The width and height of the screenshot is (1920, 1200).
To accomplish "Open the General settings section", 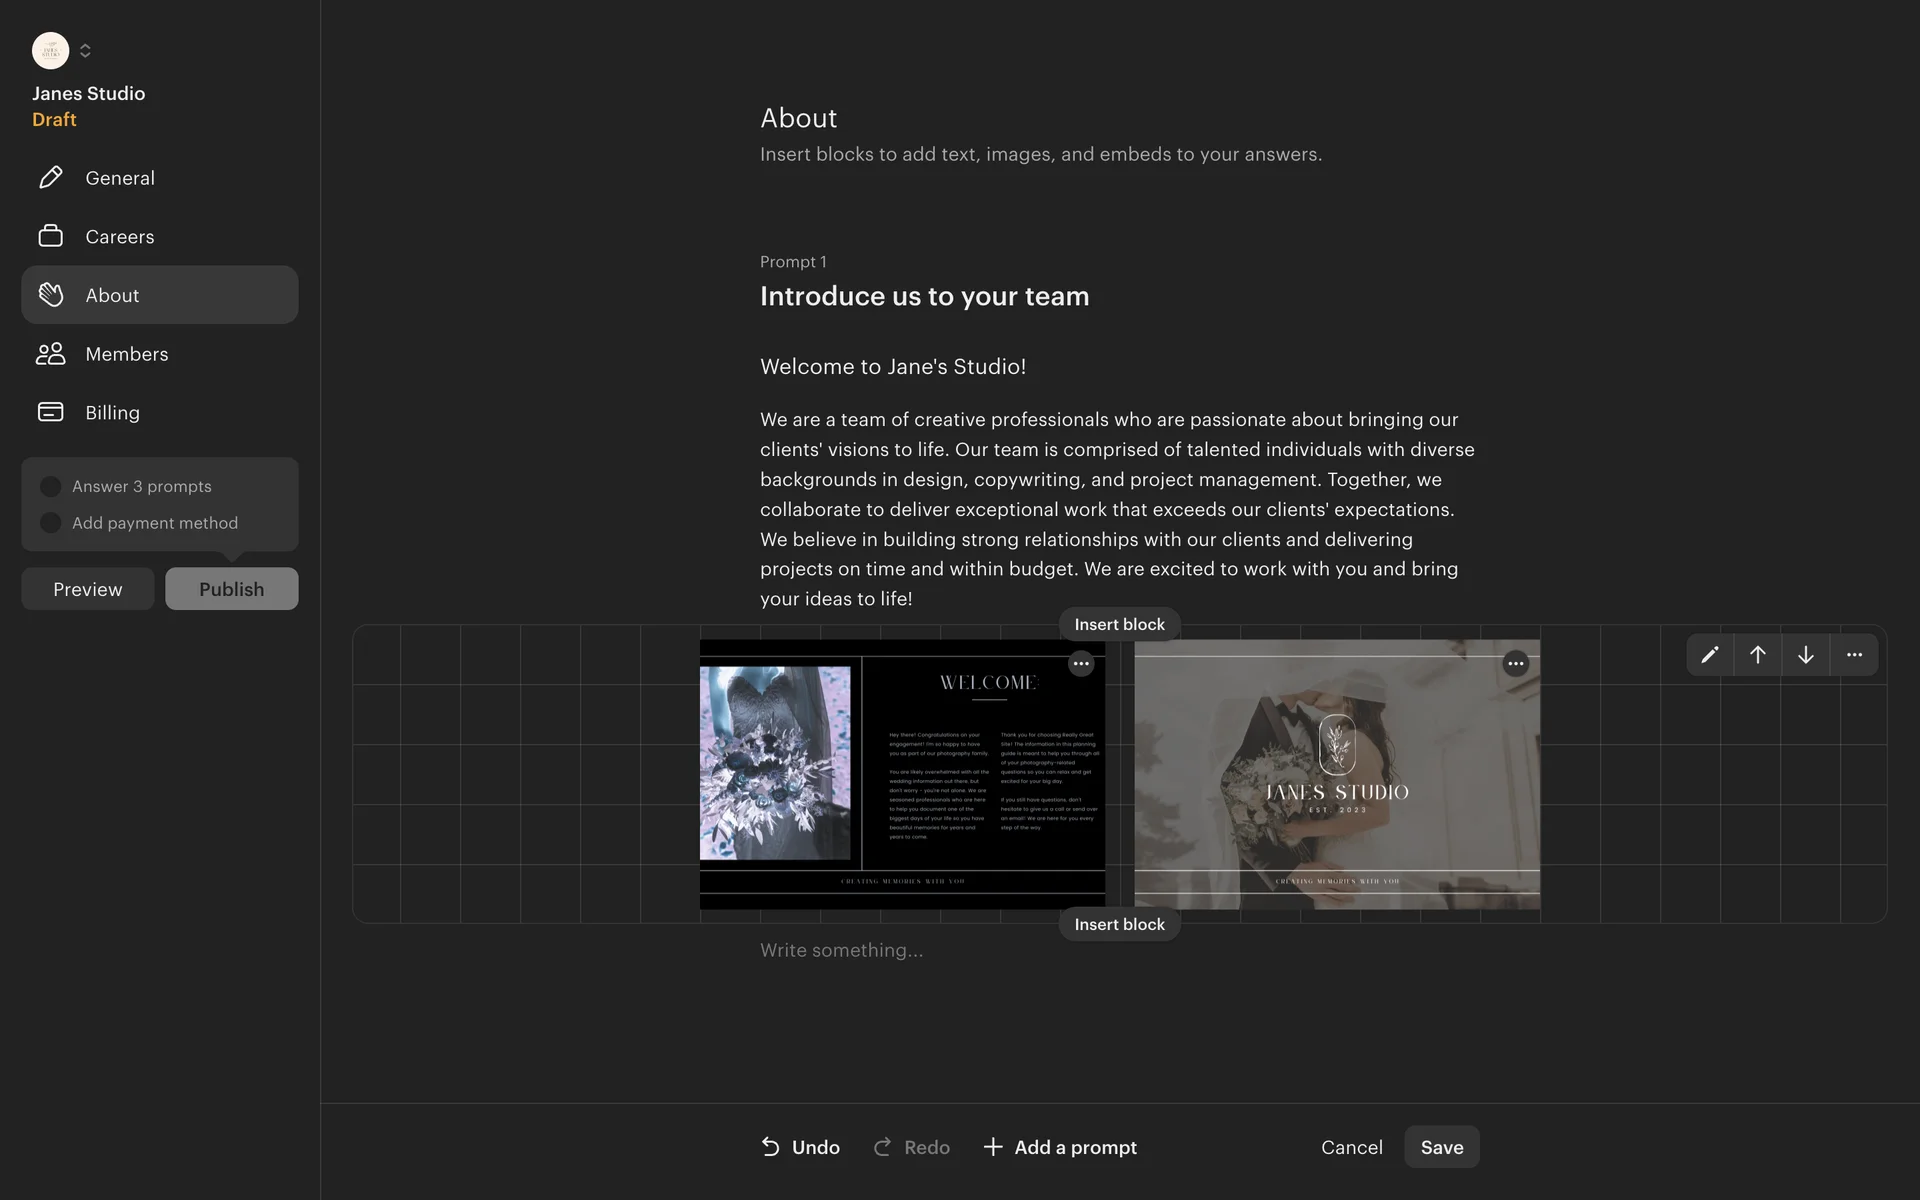I will 120,178.
